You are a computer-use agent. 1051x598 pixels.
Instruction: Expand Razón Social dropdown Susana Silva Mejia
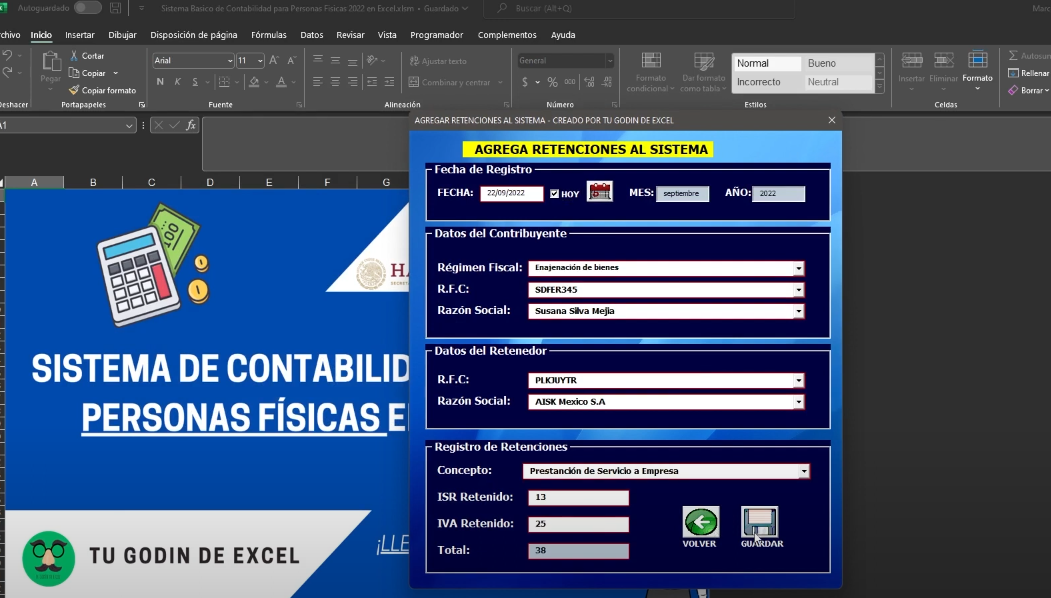(798, 311)
